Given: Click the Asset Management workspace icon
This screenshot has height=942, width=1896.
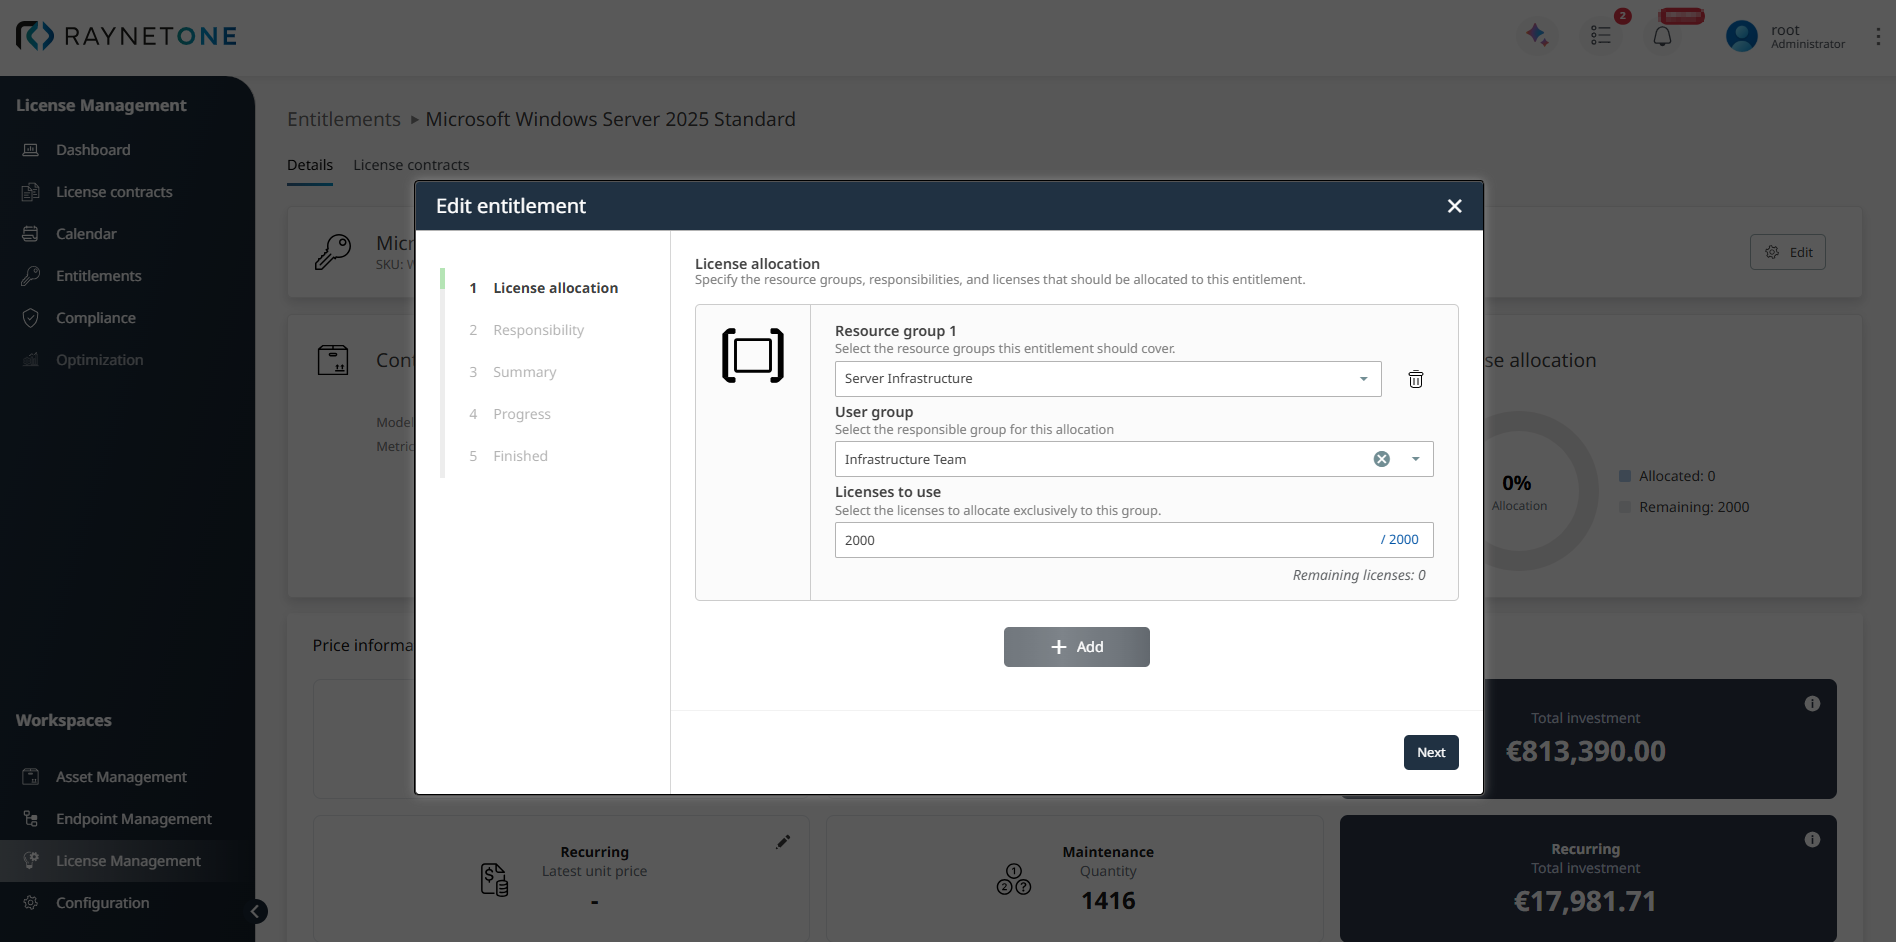Looking at the screenshot, I should click(x=31, y=777).
